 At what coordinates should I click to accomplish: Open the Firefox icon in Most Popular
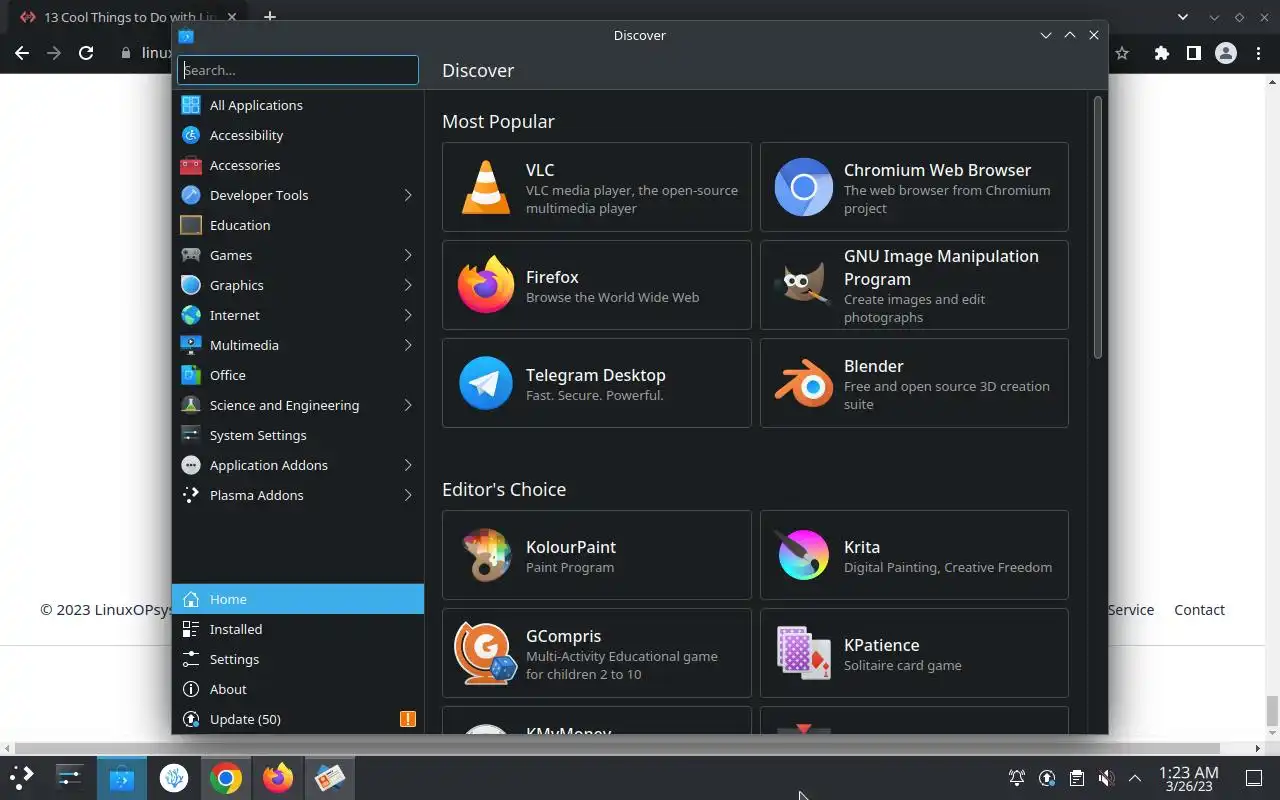point(485,285)
